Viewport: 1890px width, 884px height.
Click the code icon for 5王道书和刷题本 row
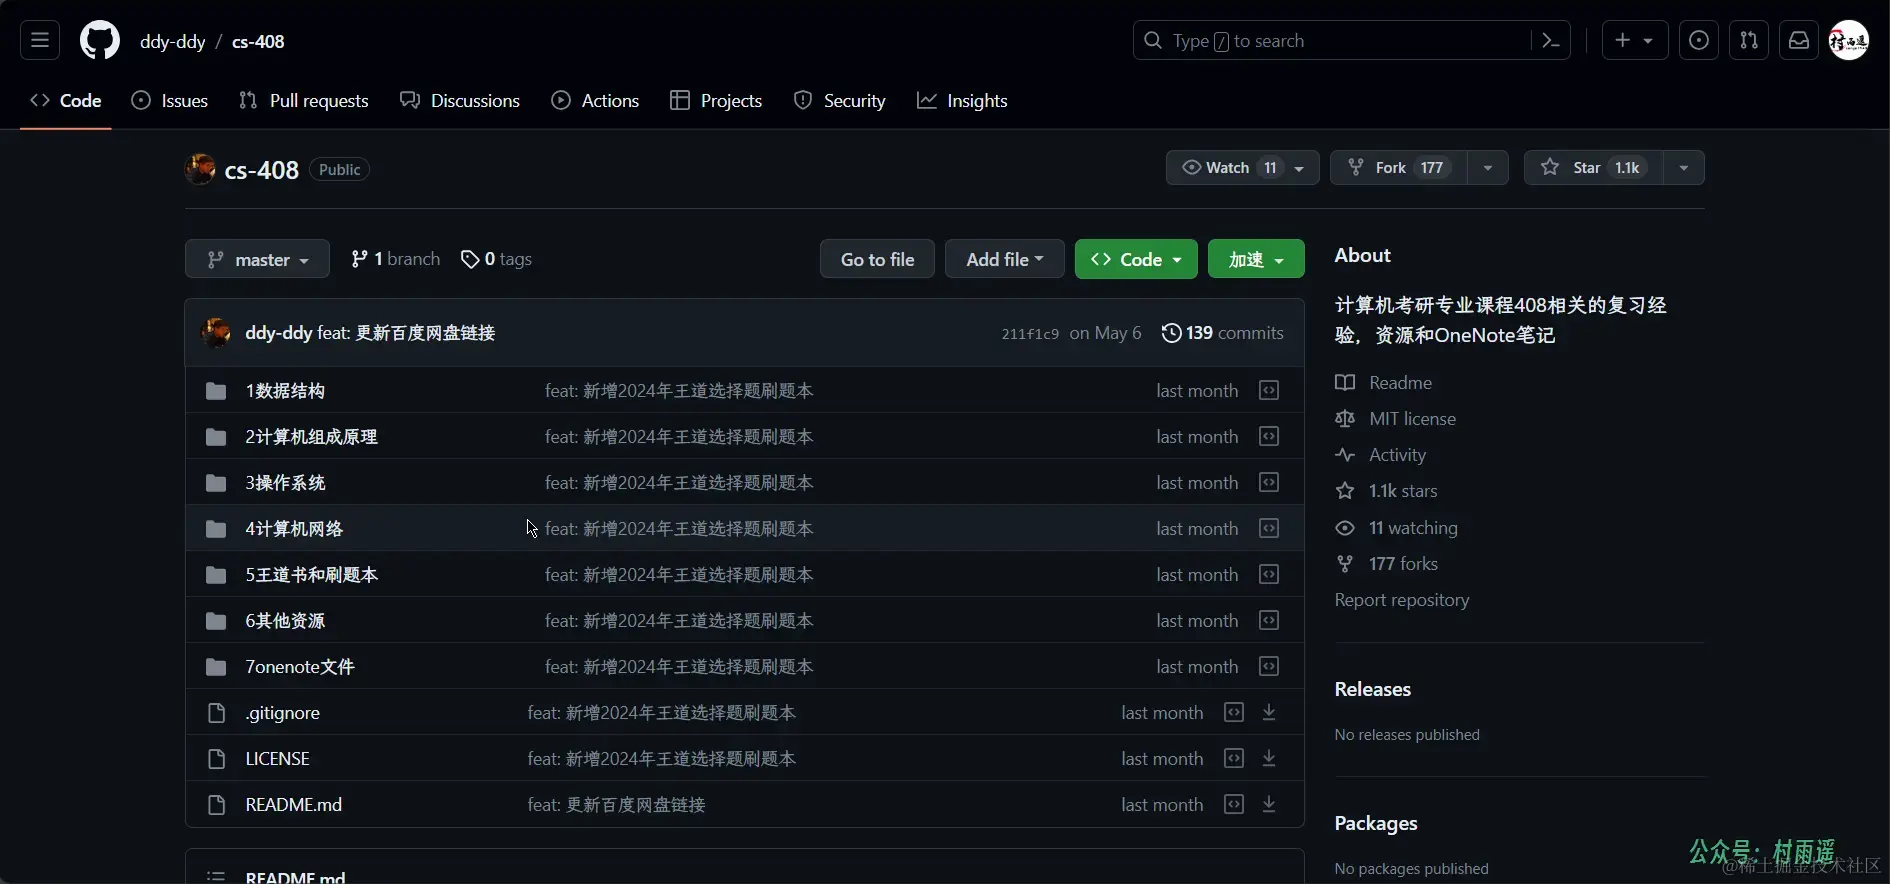pyautogui.click(x=1269, y=575)
